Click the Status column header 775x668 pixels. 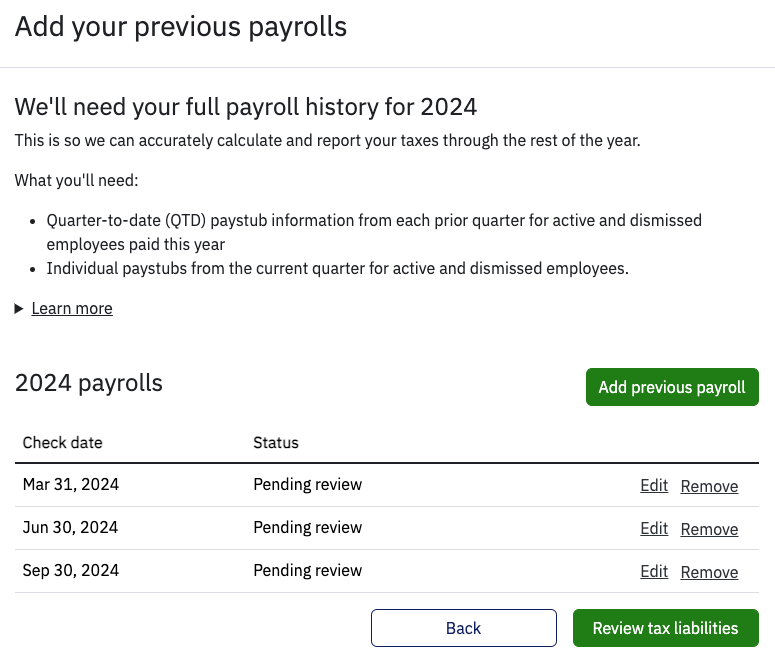coord(276,443)
